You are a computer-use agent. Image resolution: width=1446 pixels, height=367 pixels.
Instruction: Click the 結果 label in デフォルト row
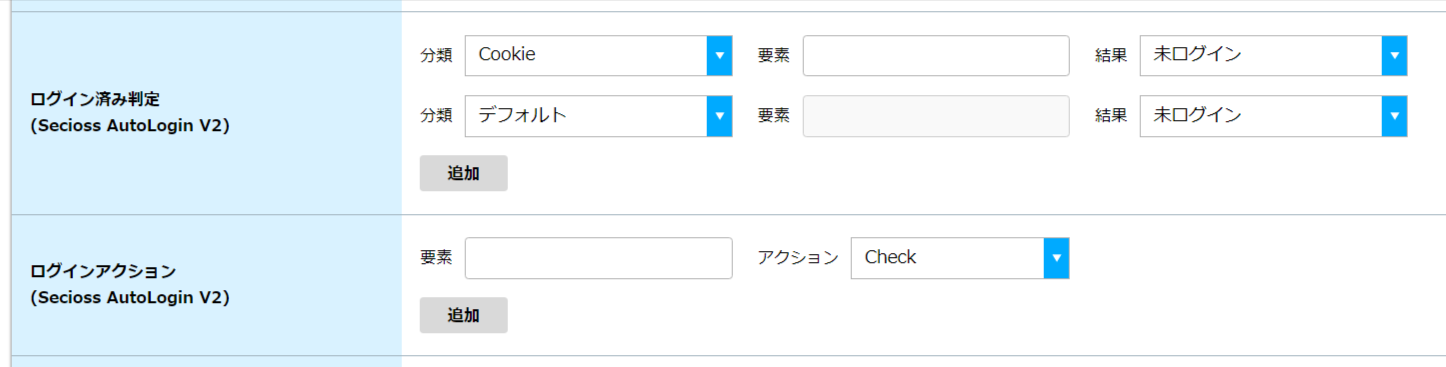pos(1112,116)
